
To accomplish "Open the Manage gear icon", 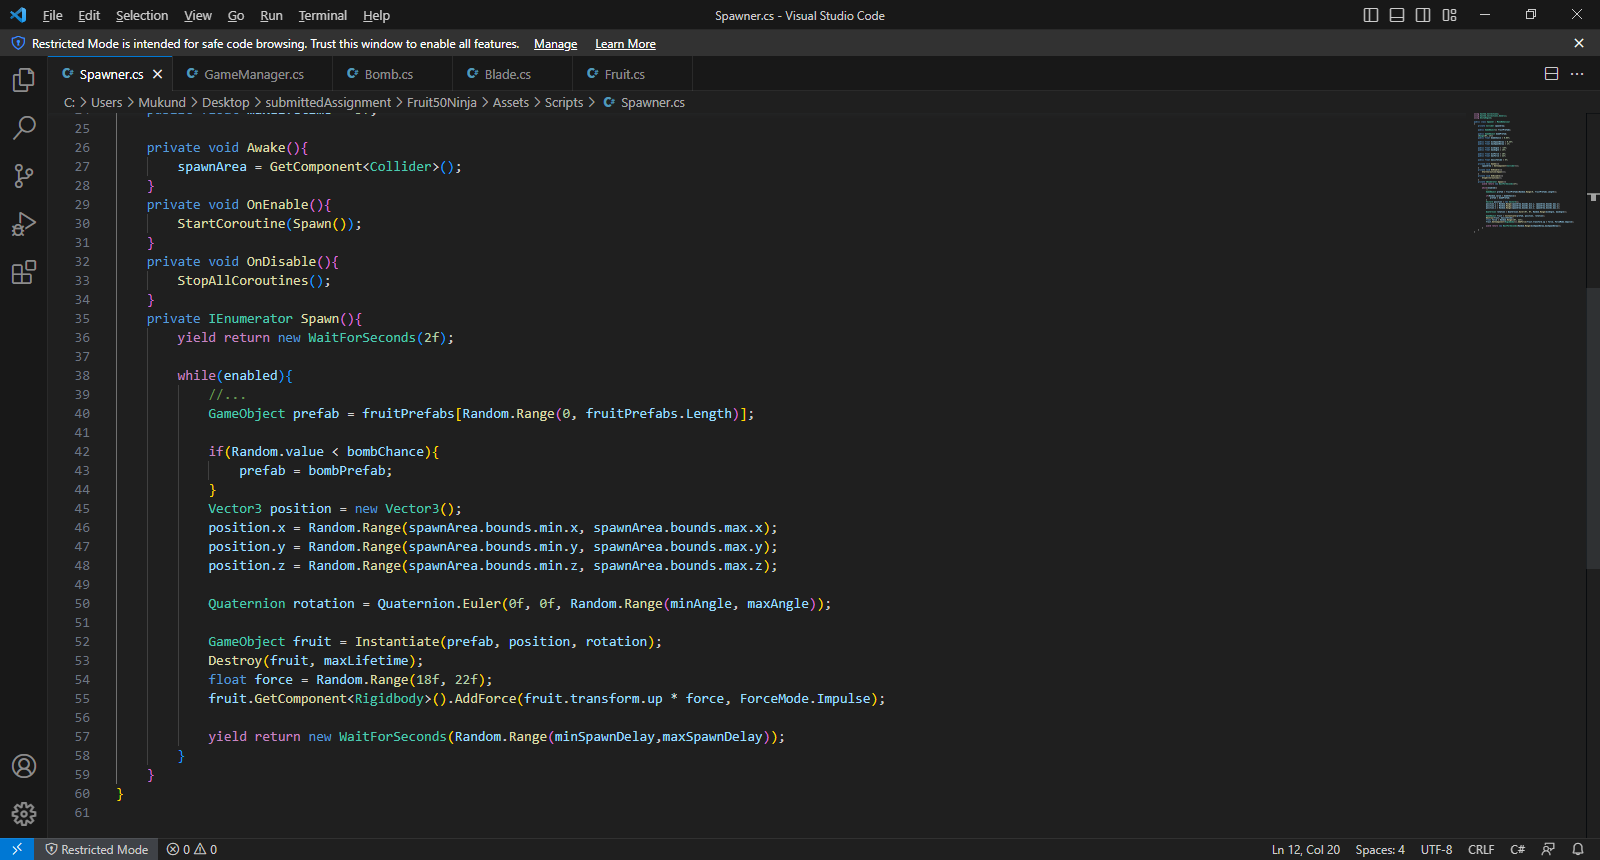I will point(24,814).
